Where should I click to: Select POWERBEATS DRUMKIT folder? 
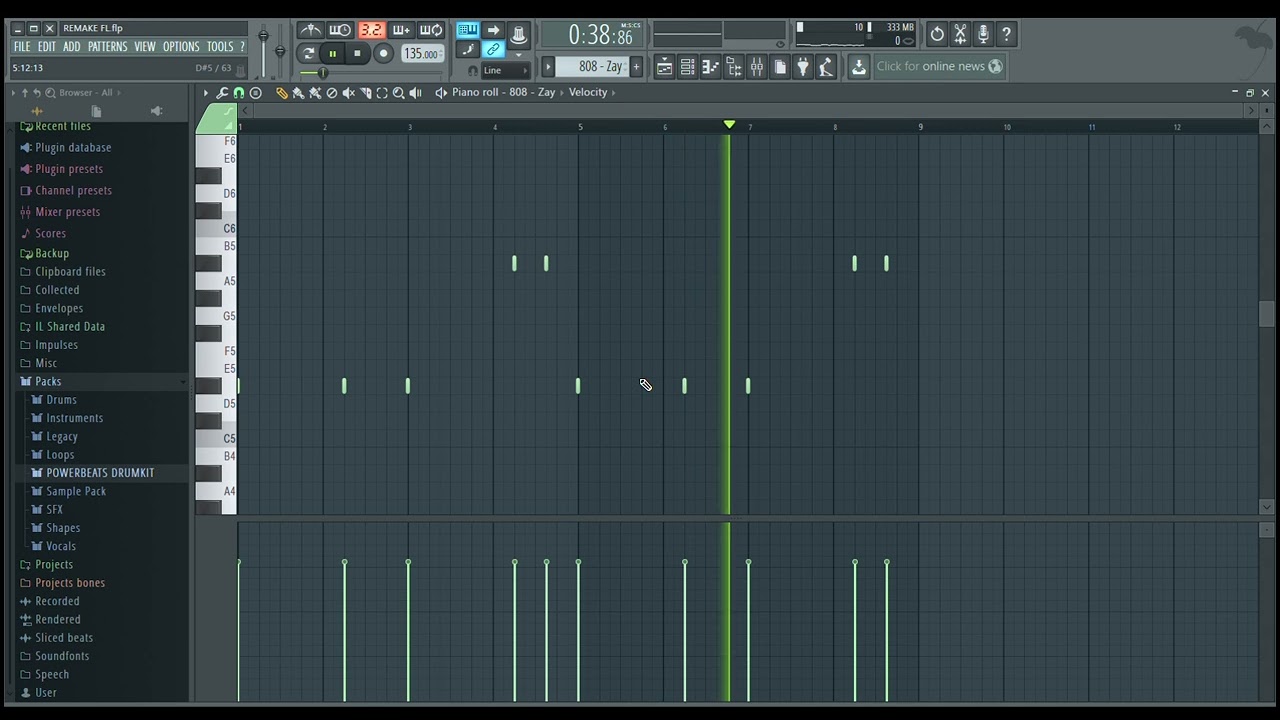point(100,473)
